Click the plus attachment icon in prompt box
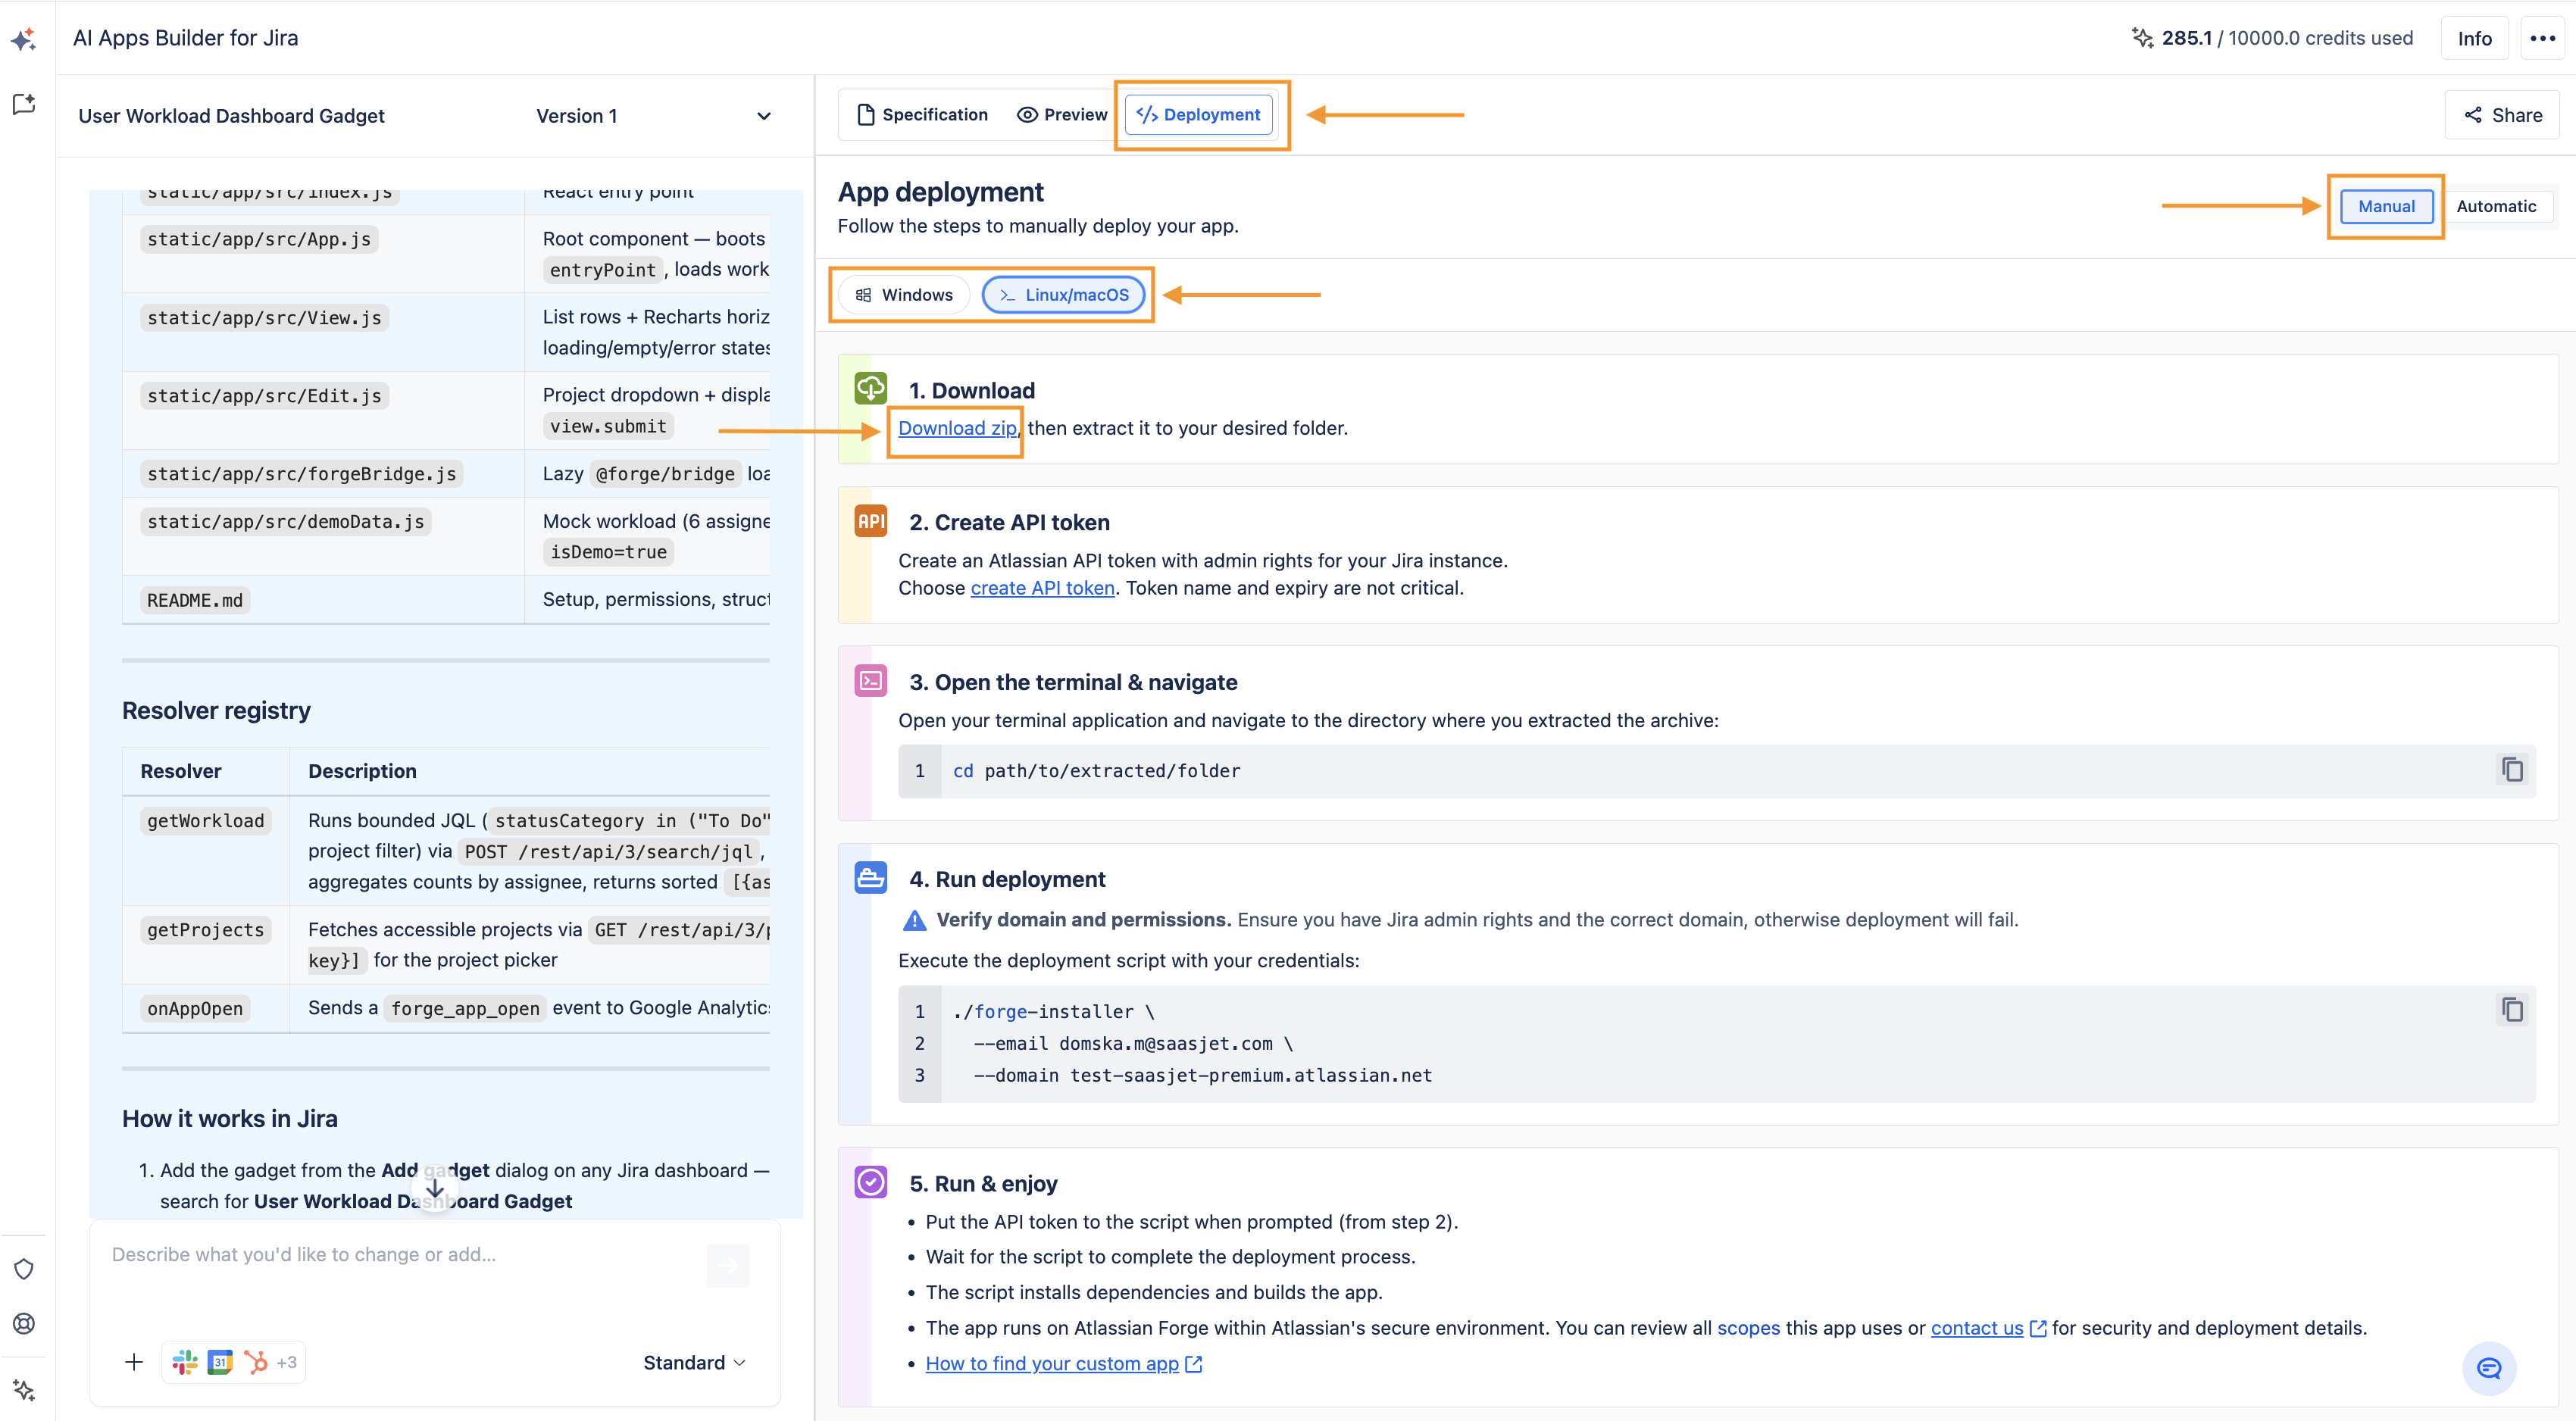Screen dimensions: 2576x1421 pos(134,1362)
